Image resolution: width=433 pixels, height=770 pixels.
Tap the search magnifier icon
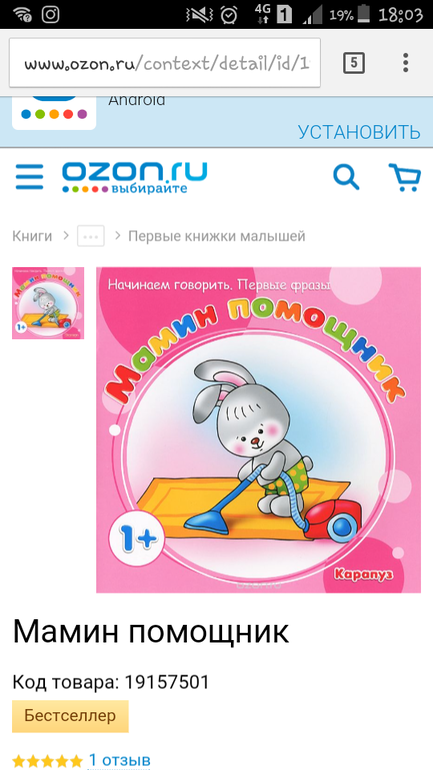coord(346,177)
